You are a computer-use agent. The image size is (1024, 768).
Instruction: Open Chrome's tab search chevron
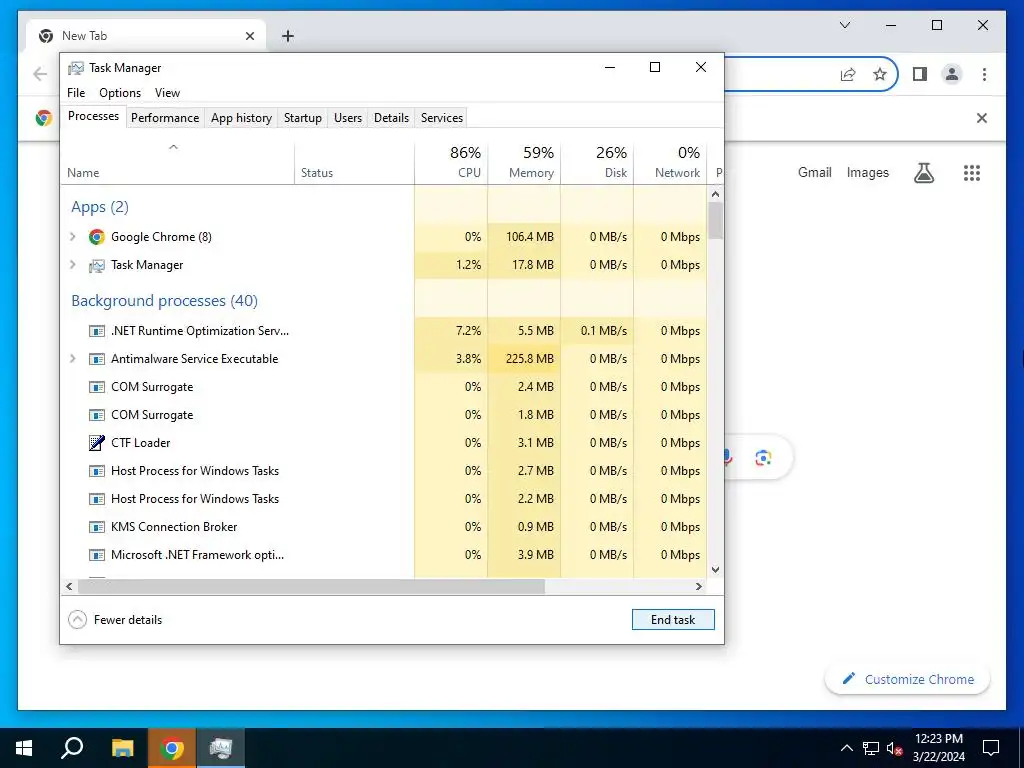[845, 25]
